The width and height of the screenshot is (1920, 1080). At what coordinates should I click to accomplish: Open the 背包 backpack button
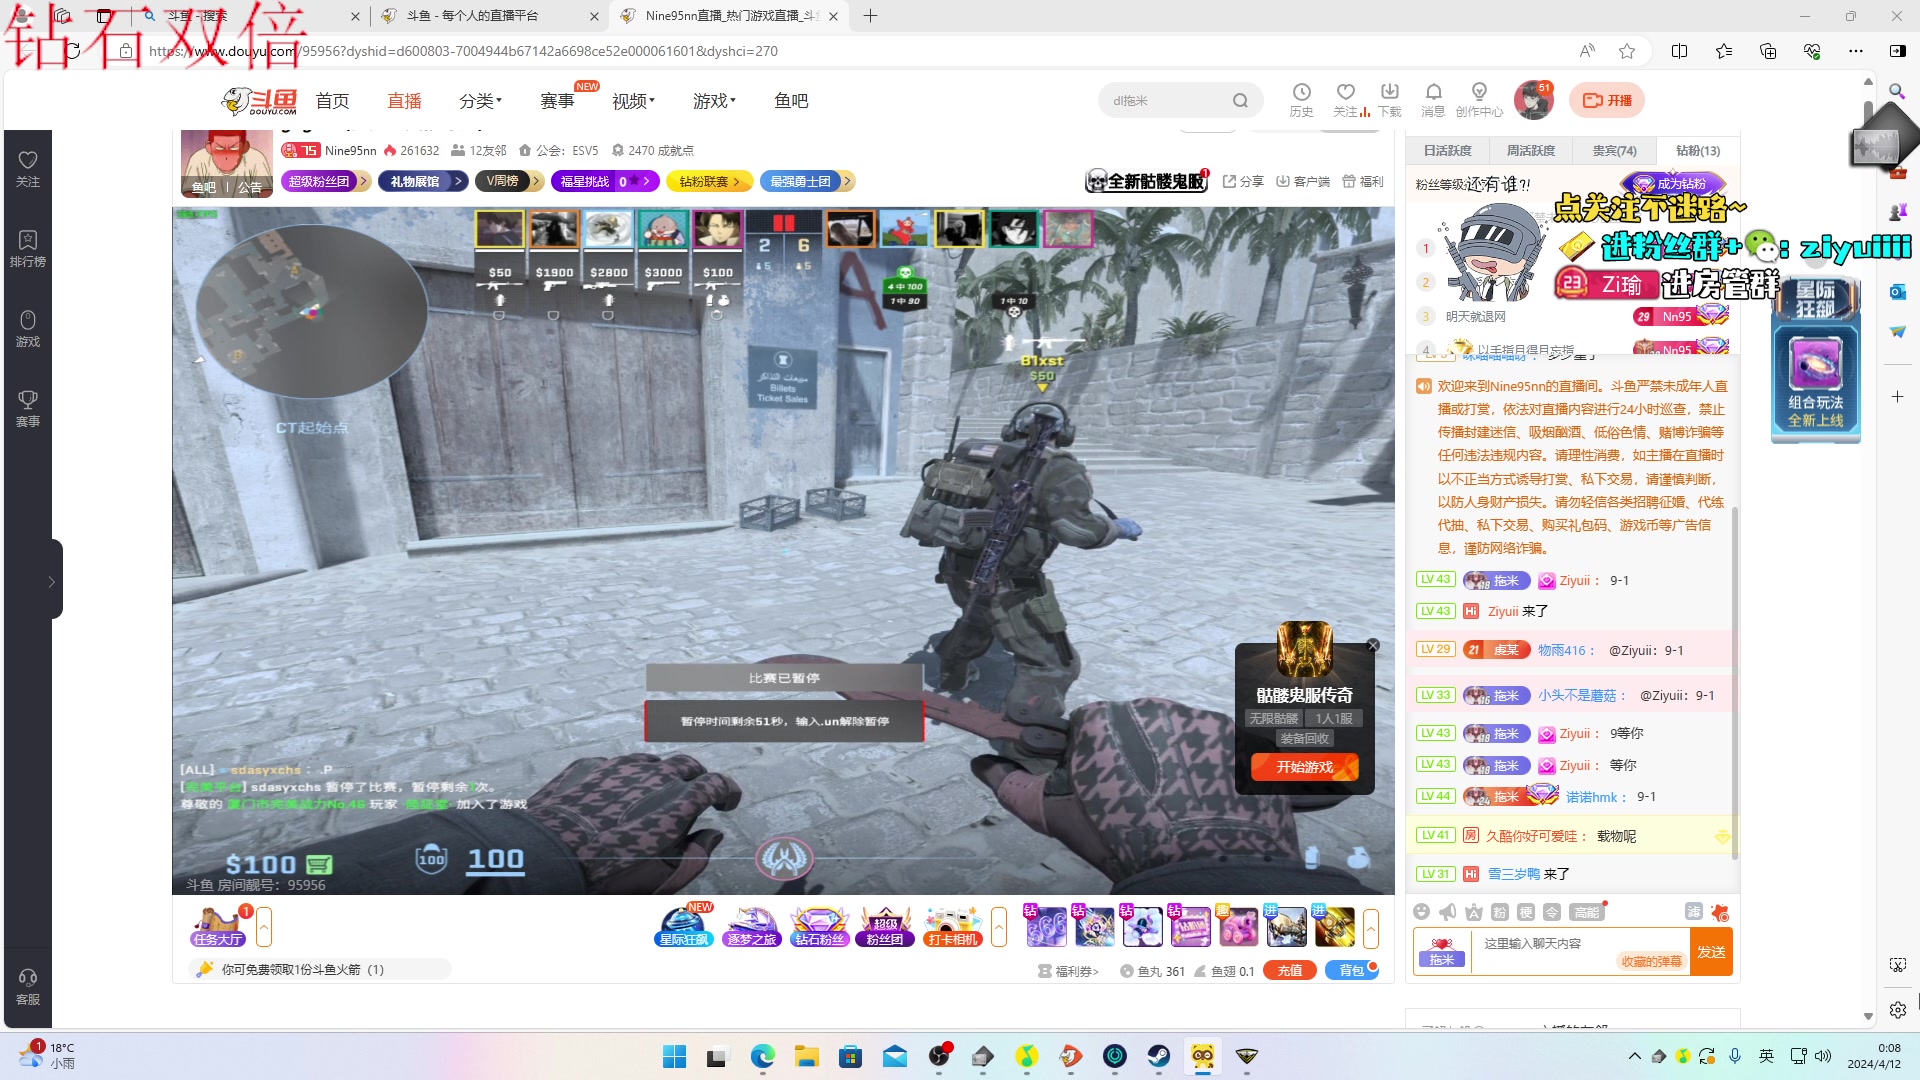(1352, 970)
